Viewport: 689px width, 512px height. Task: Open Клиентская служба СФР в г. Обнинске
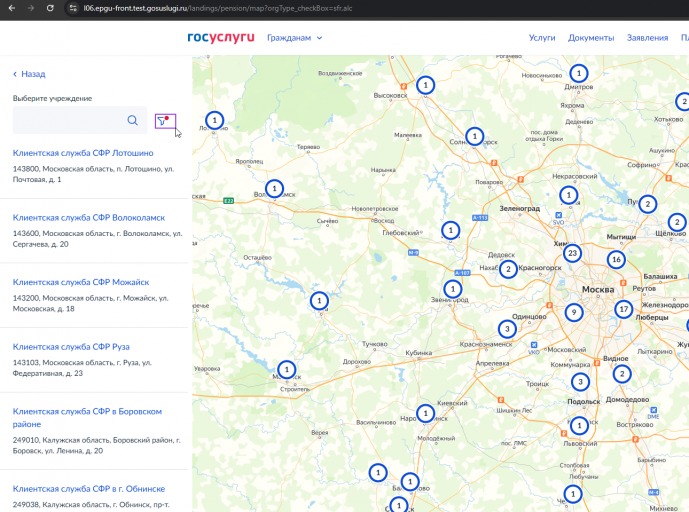89,489
